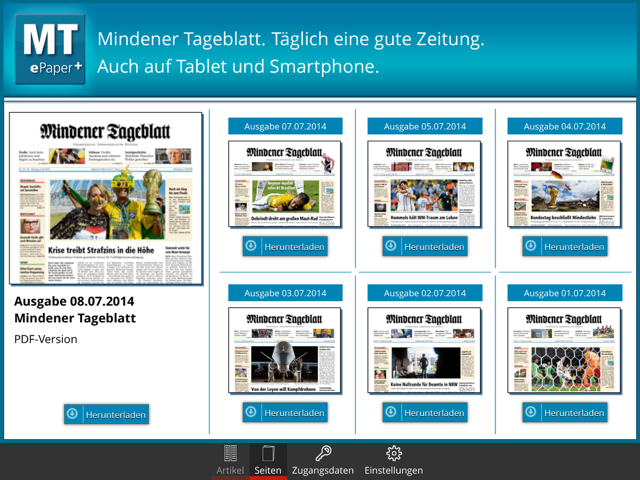Download Ausgabe 02.07.2014 via Herunterladen
This screenshot has height=480, width=640.
pyautogui.click(x=424, y=412)
